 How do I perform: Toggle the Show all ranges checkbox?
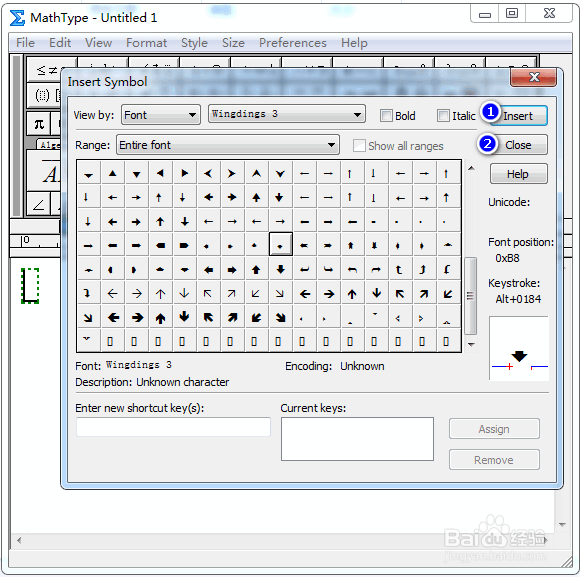359,146
